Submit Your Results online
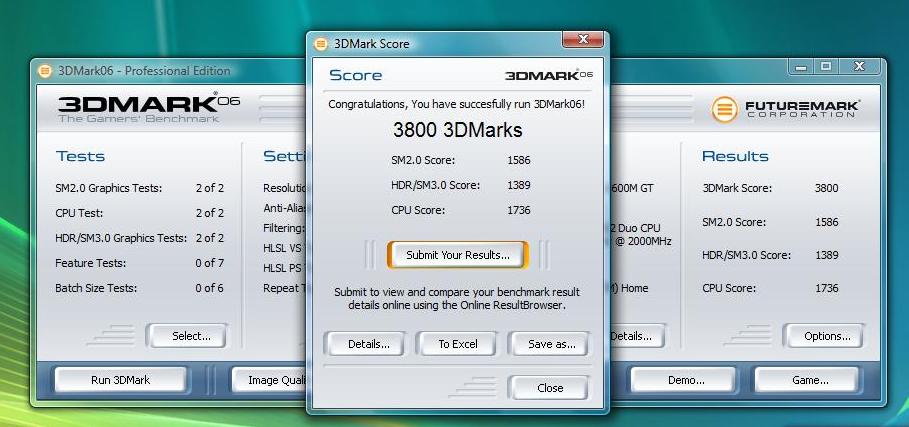 pyautogui.click(x=458, y=255)
